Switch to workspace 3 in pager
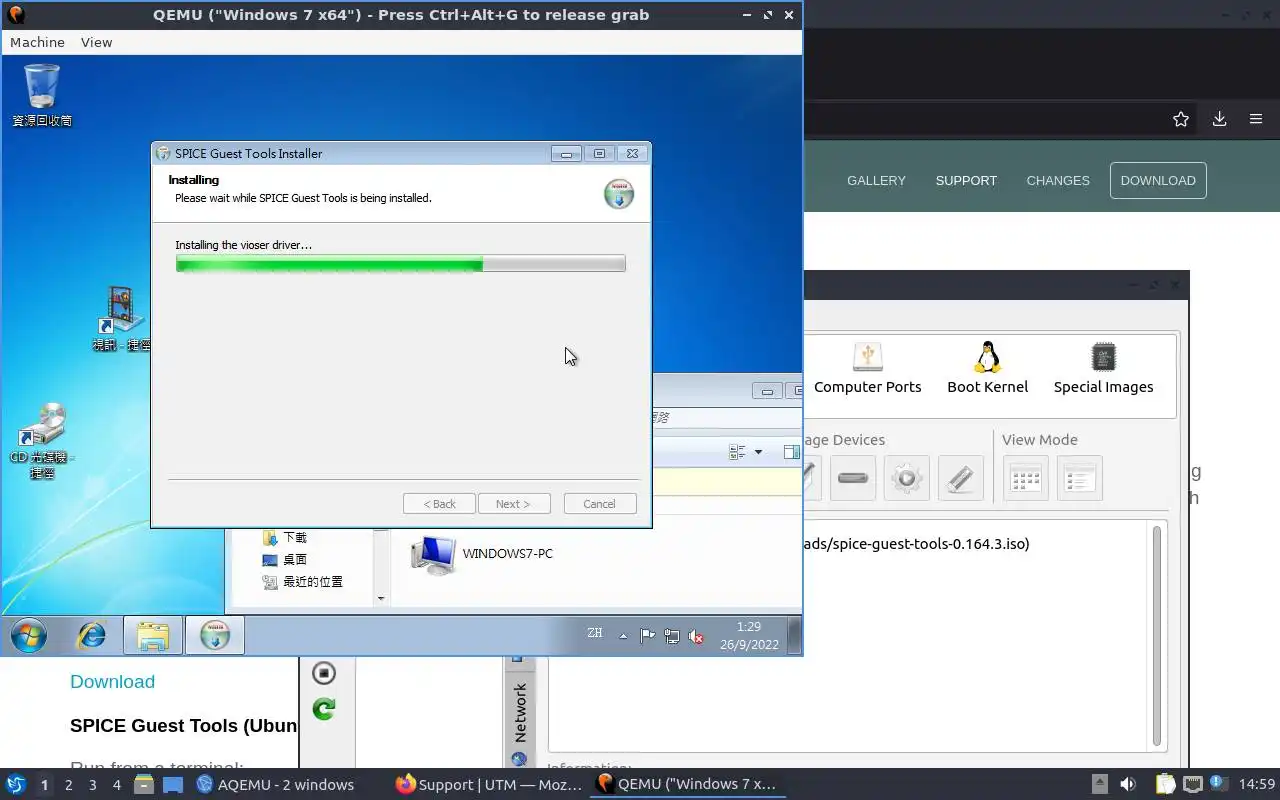 click(92, 785)
